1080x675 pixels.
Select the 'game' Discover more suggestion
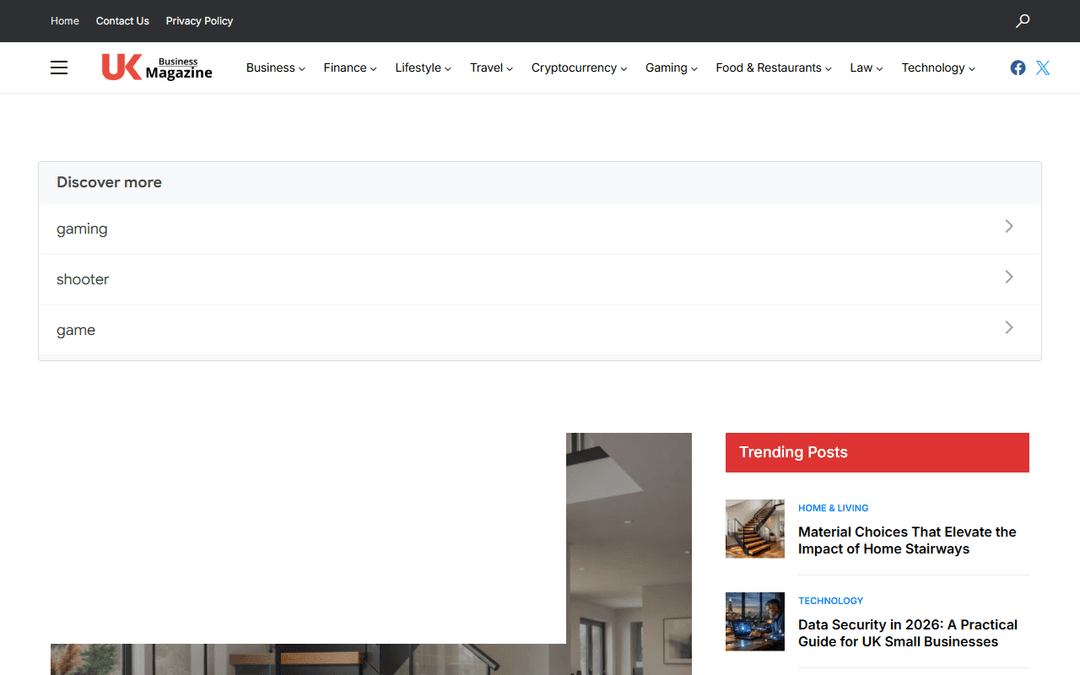[x=540, y=330]
